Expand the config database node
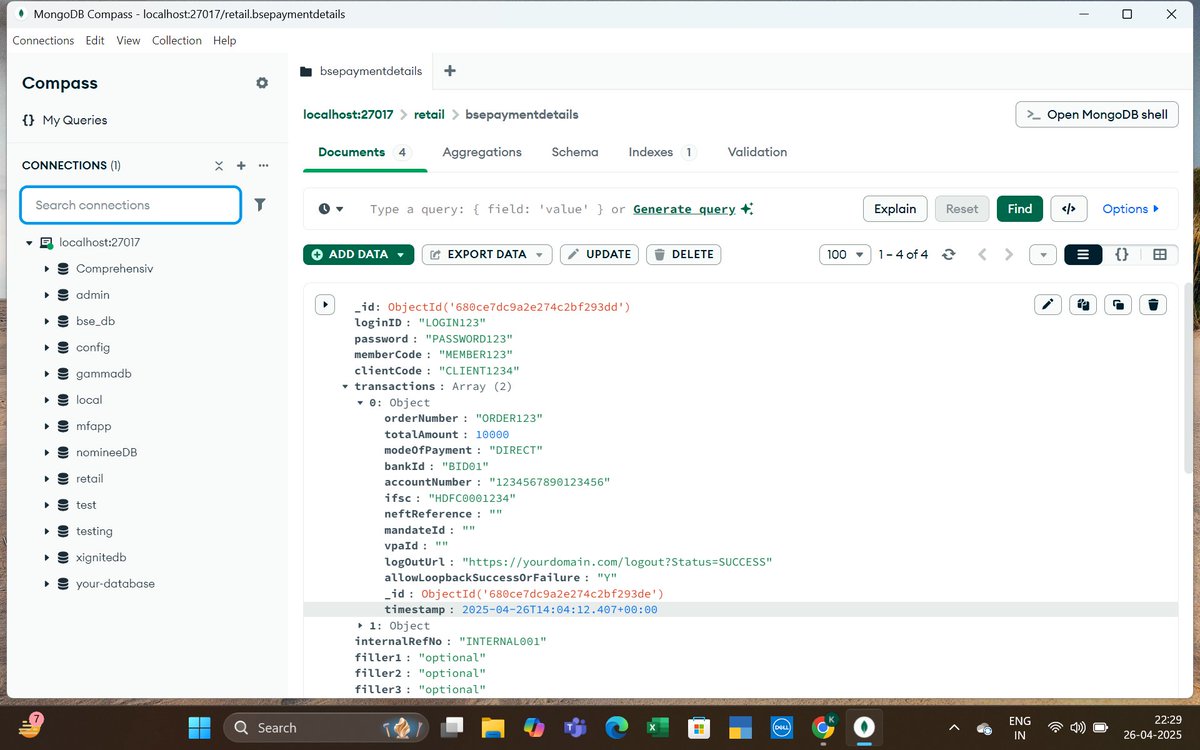Image resolution: width=1200 pixels, height=750 pixels. click(x=47, y=347)
